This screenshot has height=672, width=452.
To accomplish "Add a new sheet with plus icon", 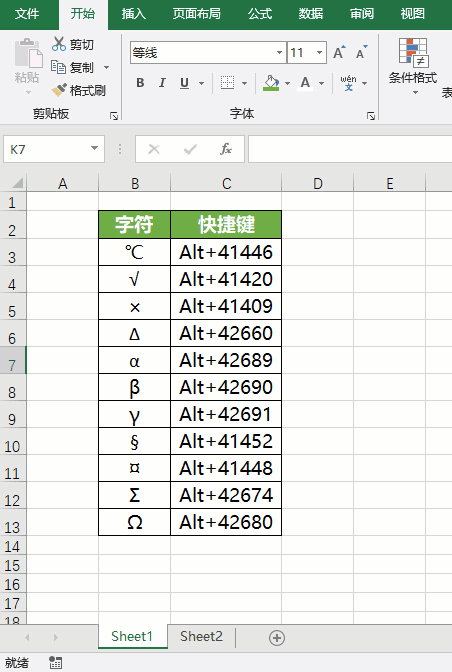I will [x=277, y=638].
